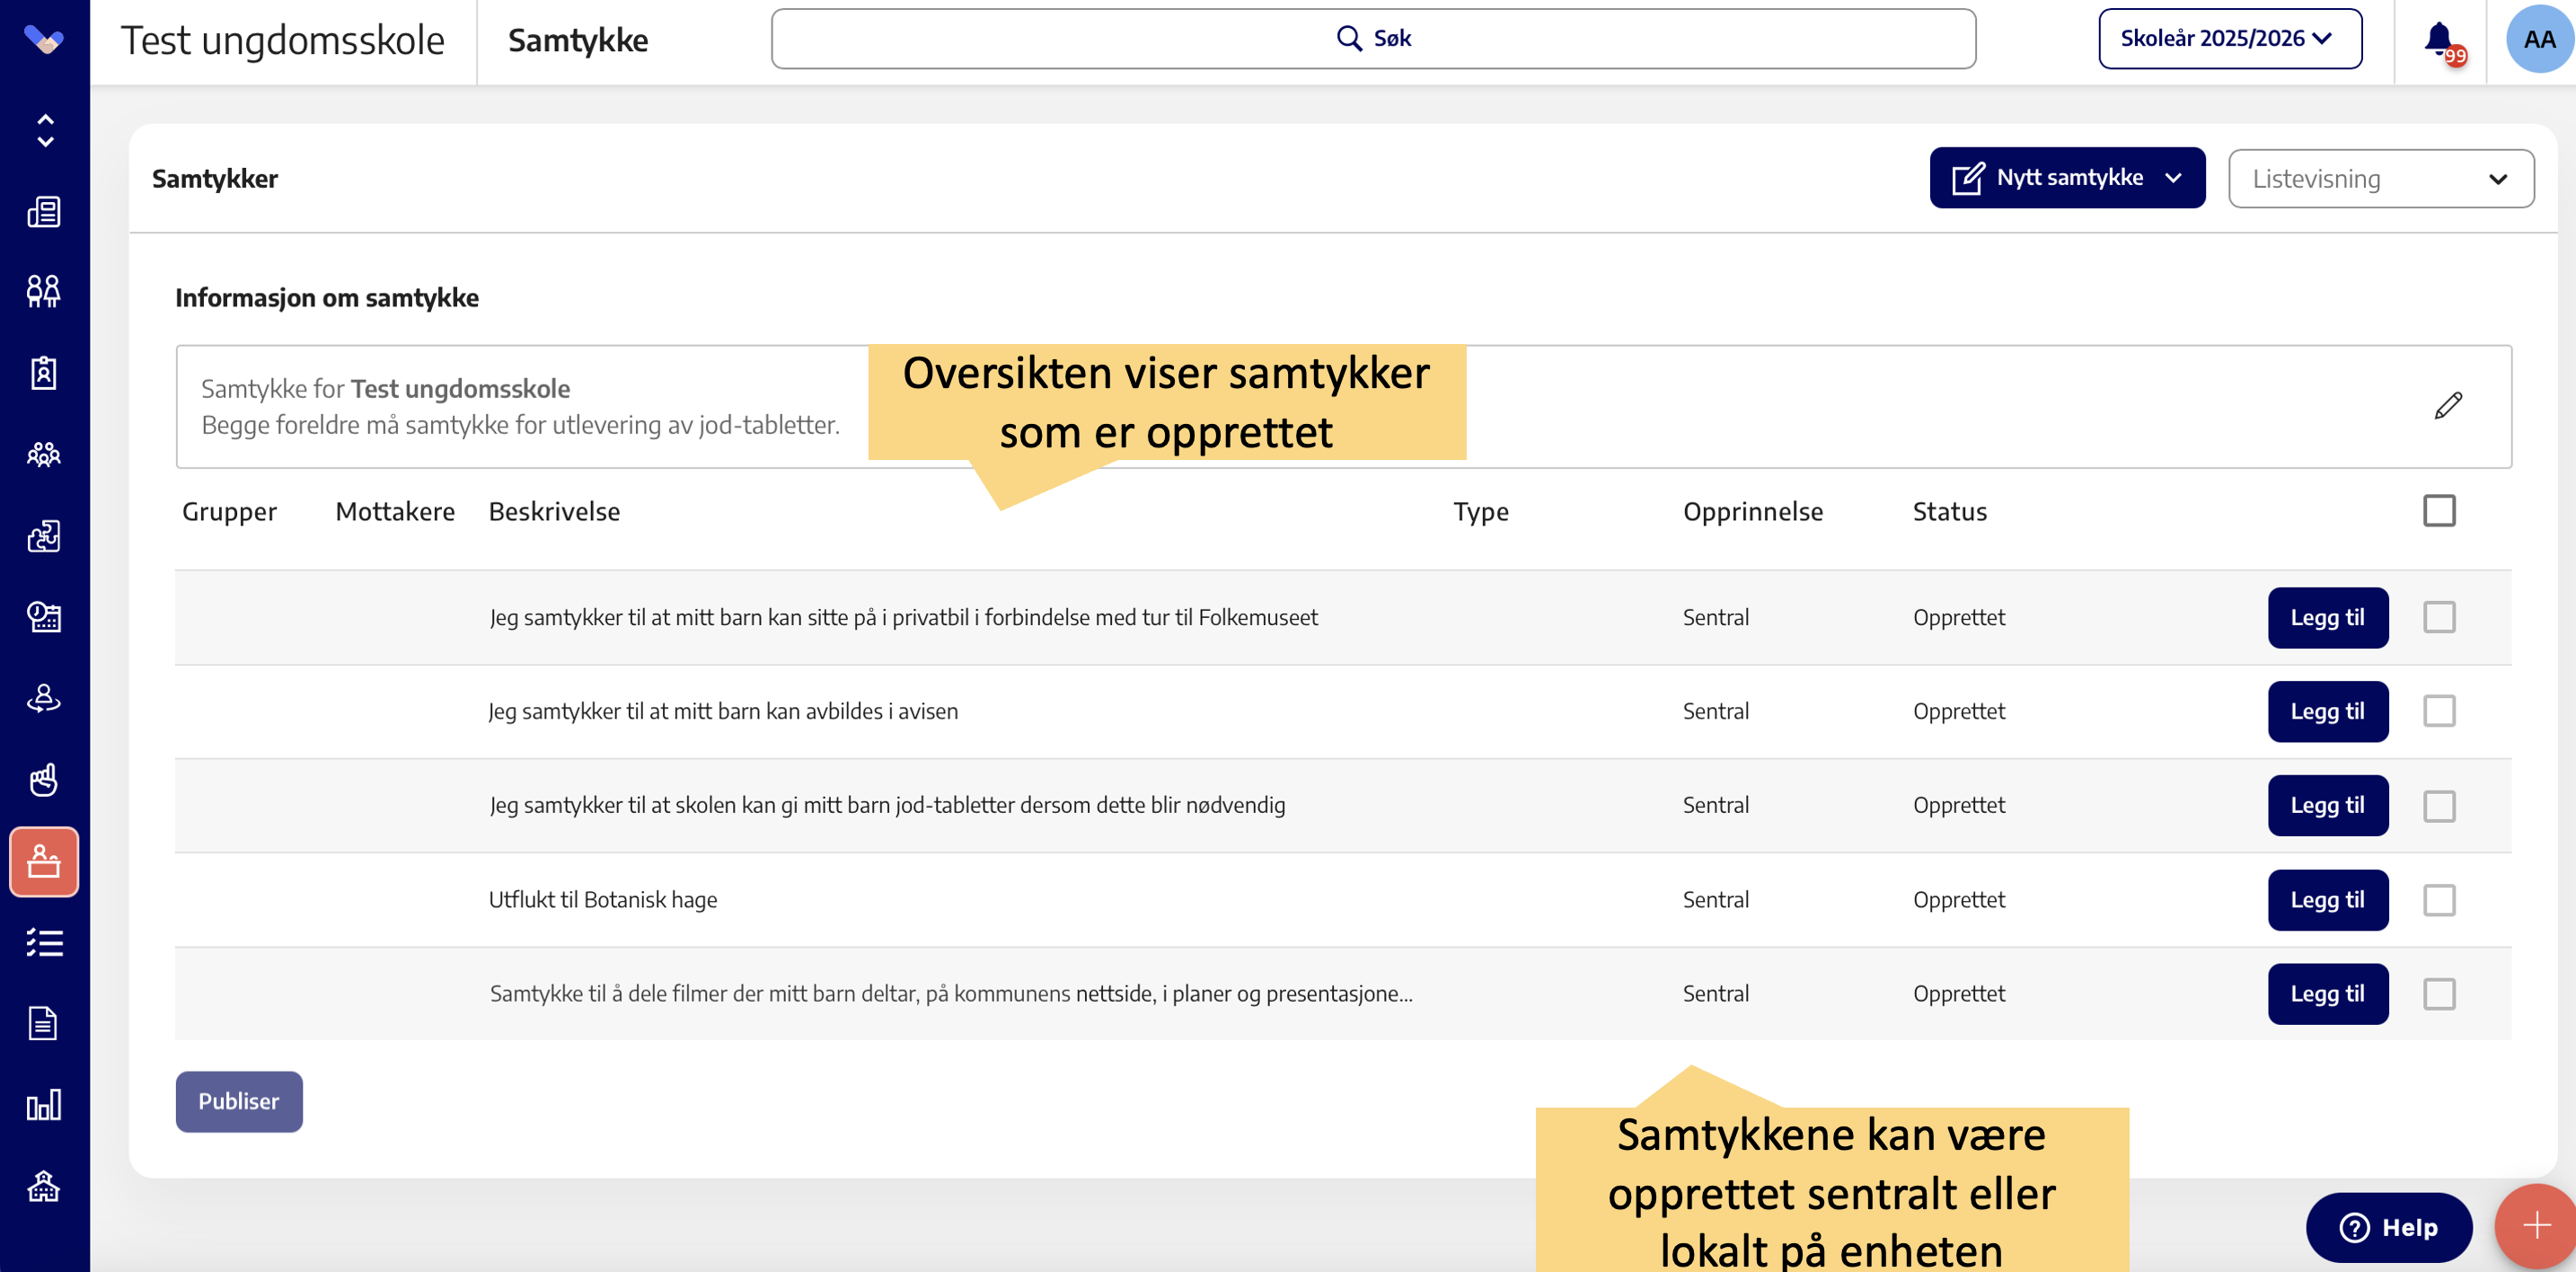This screenshot has width=2576, height=1272.
Task: Click Legg til for 'avbildes i avisen' consent
Action: click(2328, 712)
